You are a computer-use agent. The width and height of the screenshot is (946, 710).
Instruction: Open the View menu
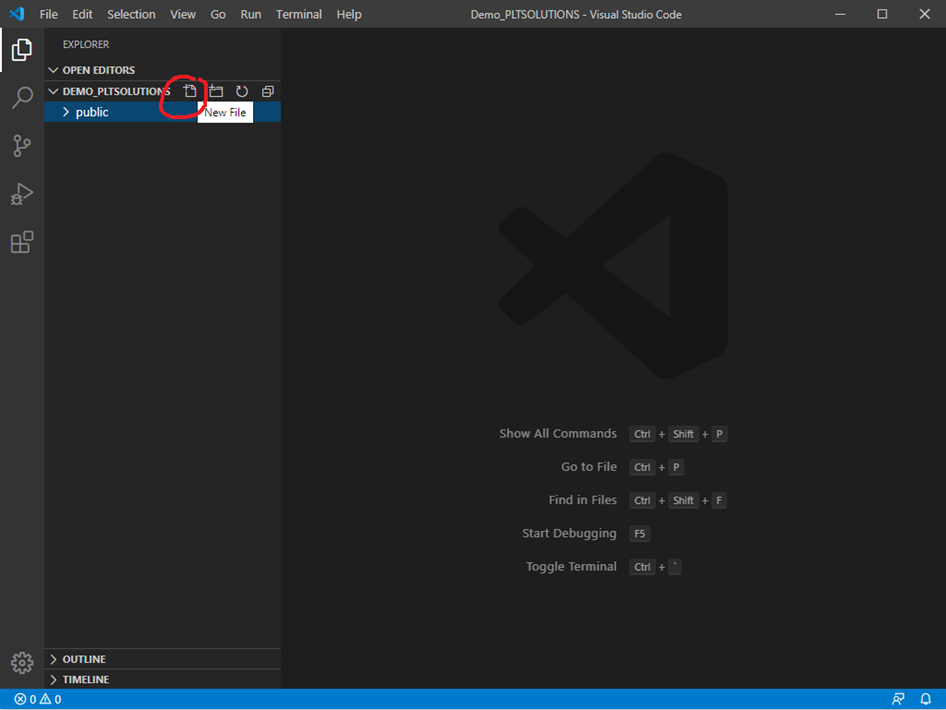183,14
